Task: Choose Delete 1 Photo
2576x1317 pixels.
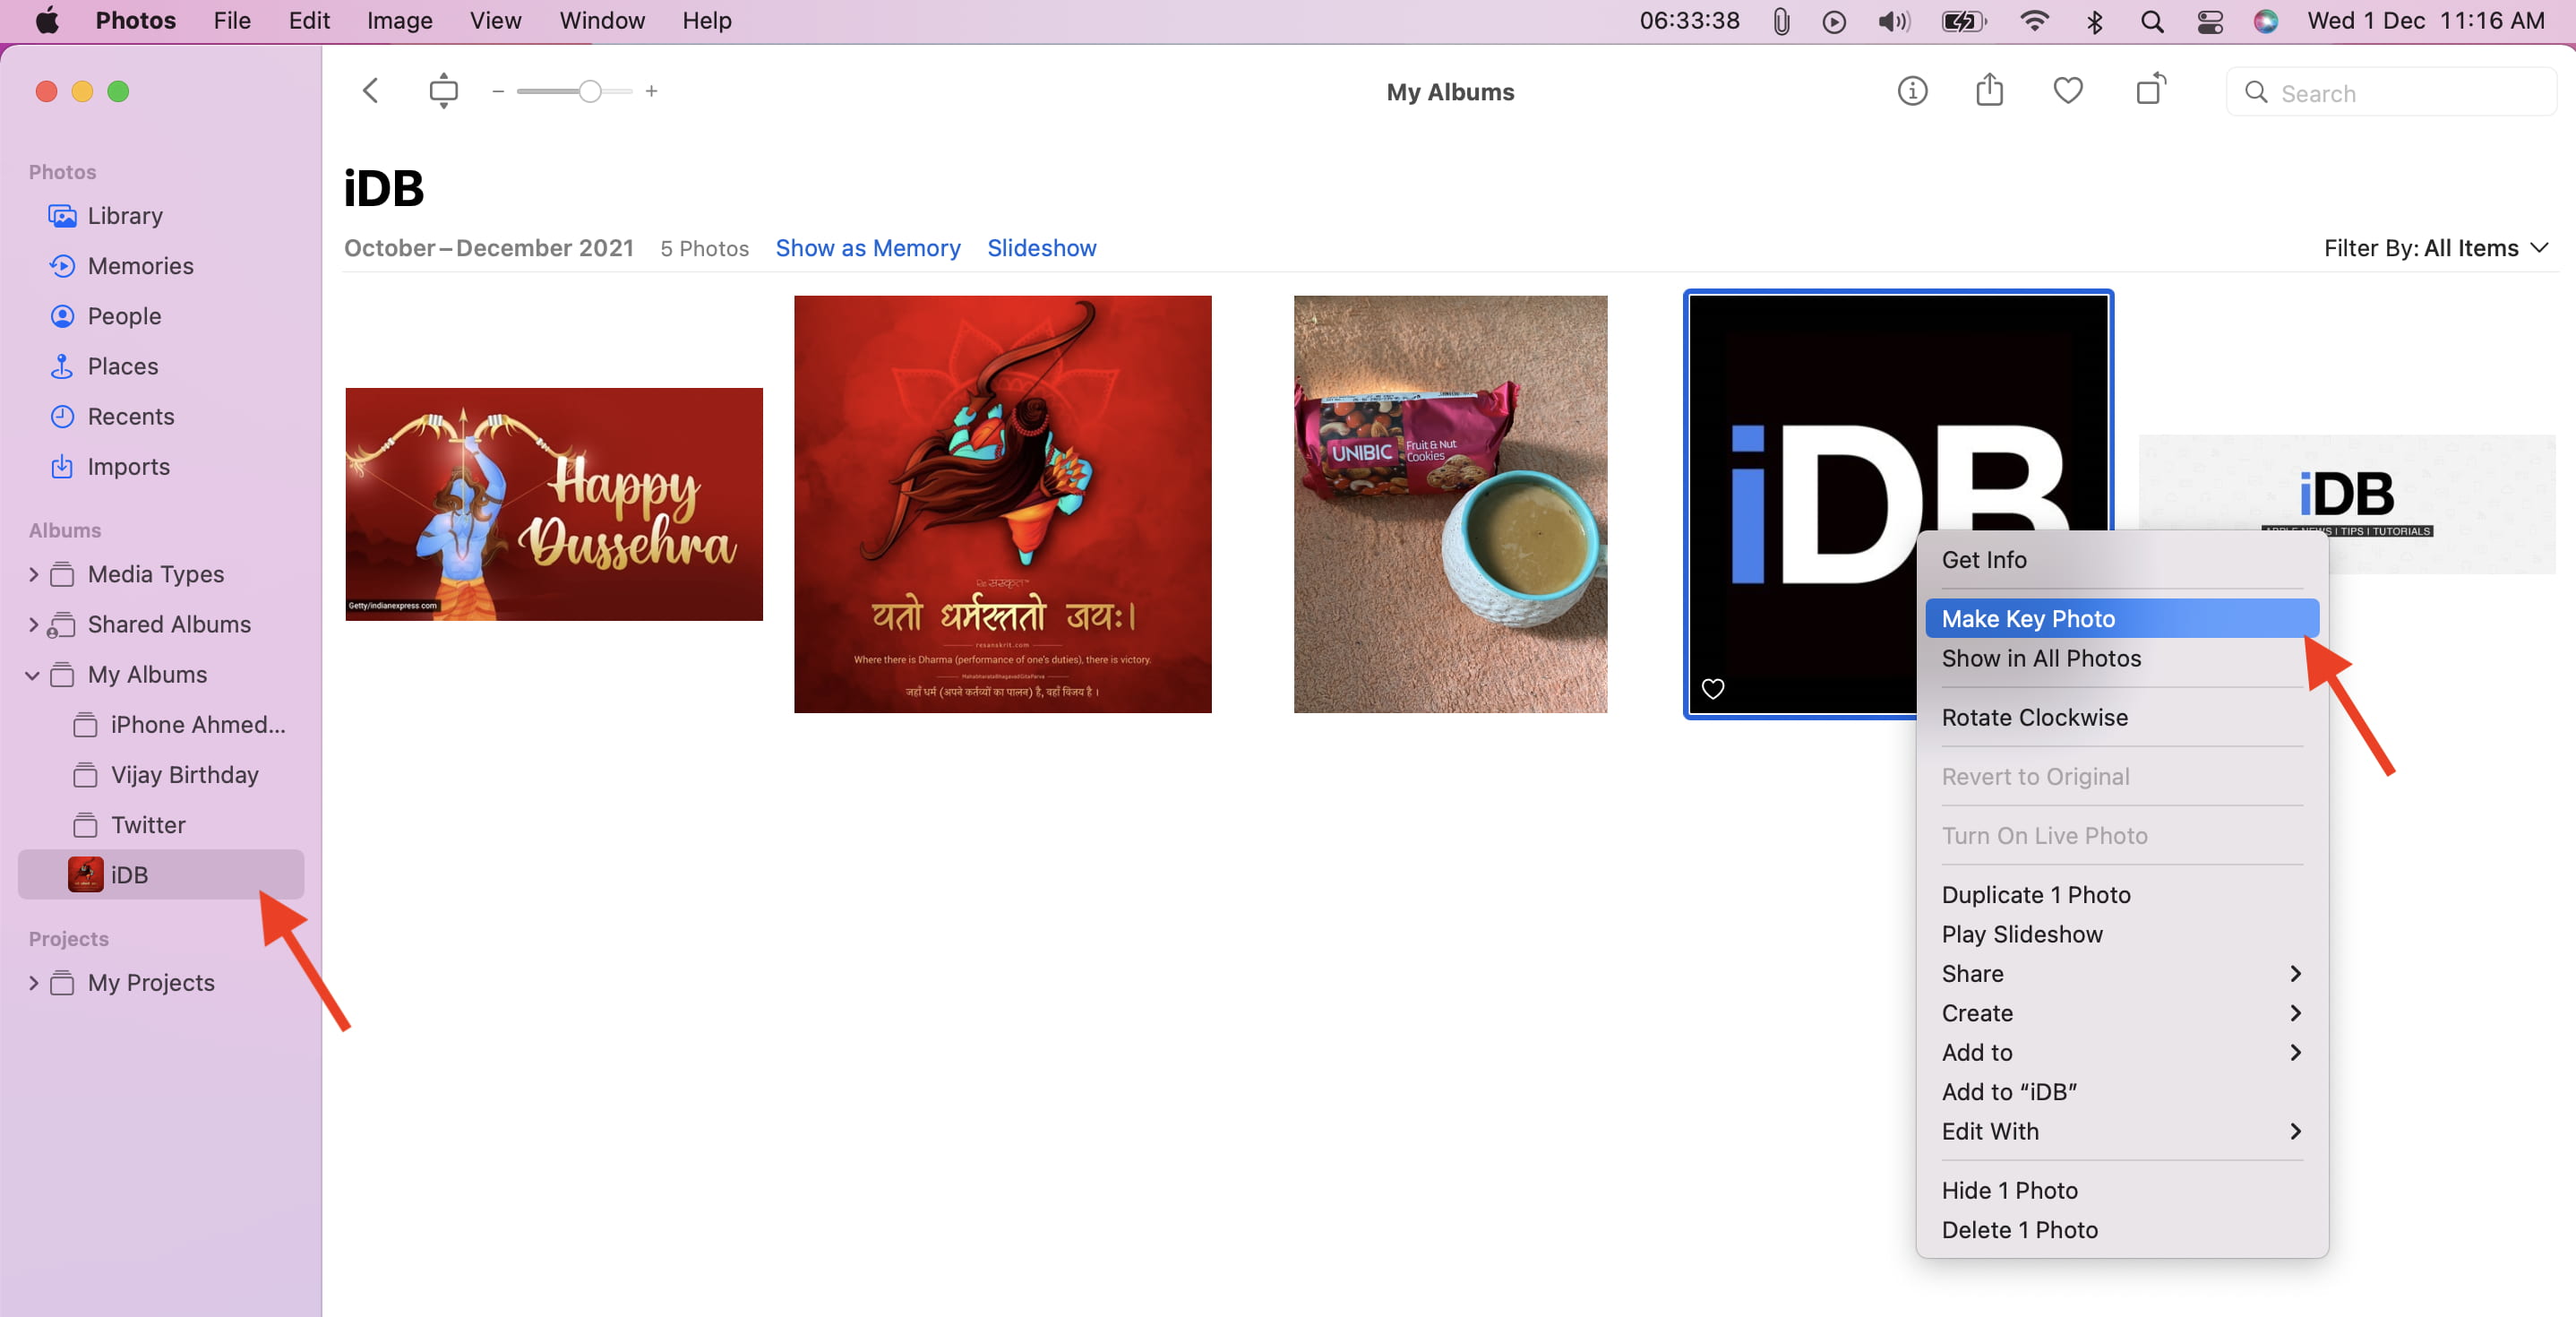Action: 2121,1230
